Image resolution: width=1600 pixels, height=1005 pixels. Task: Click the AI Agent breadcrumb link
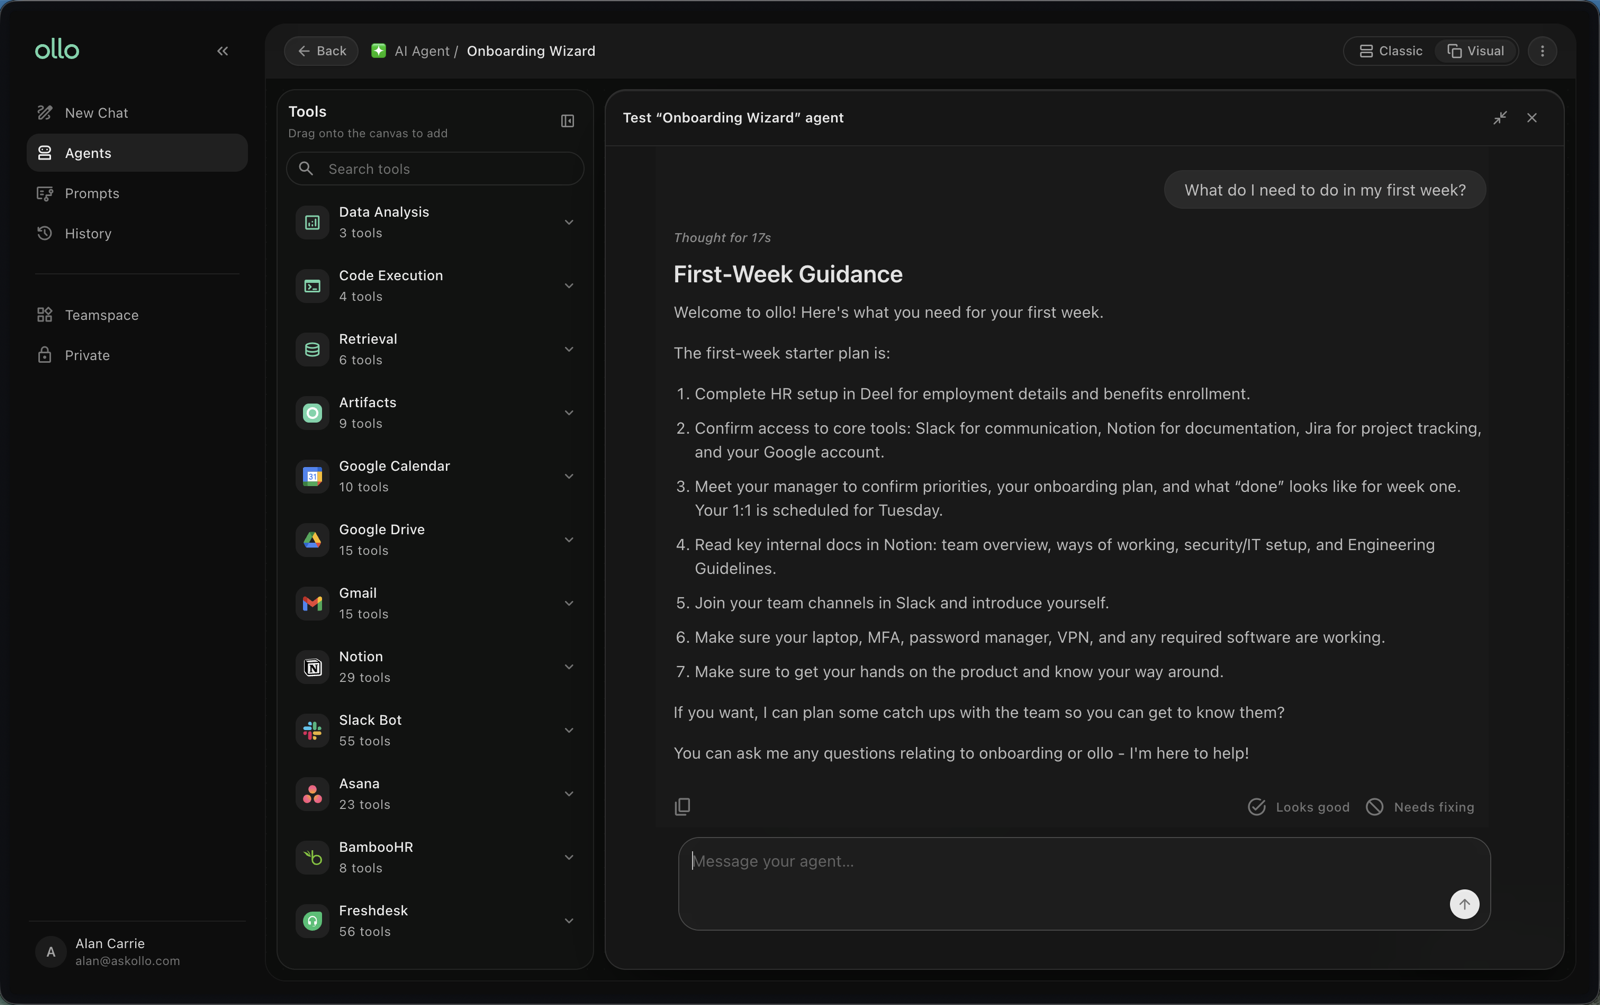coord(422,51)
